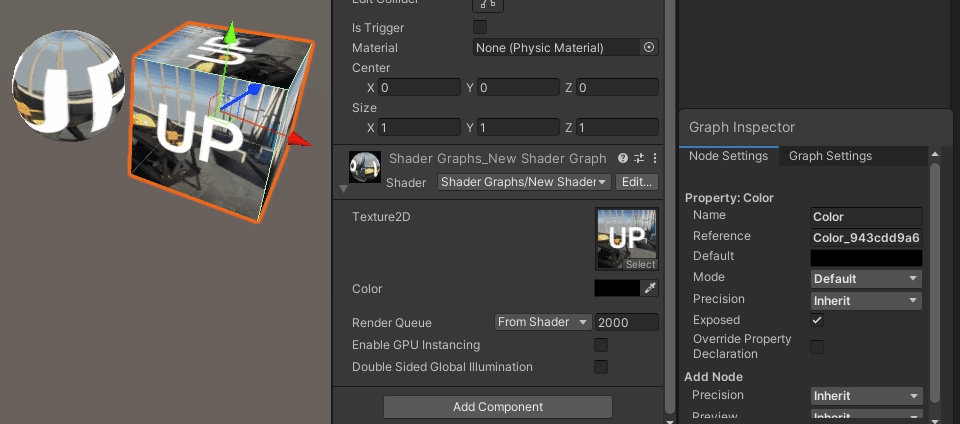Image resolution: width=960 pixels, height=424 pixels.
Task: Collapse the material foldout triangle
Action: click(x=343, y=189)
